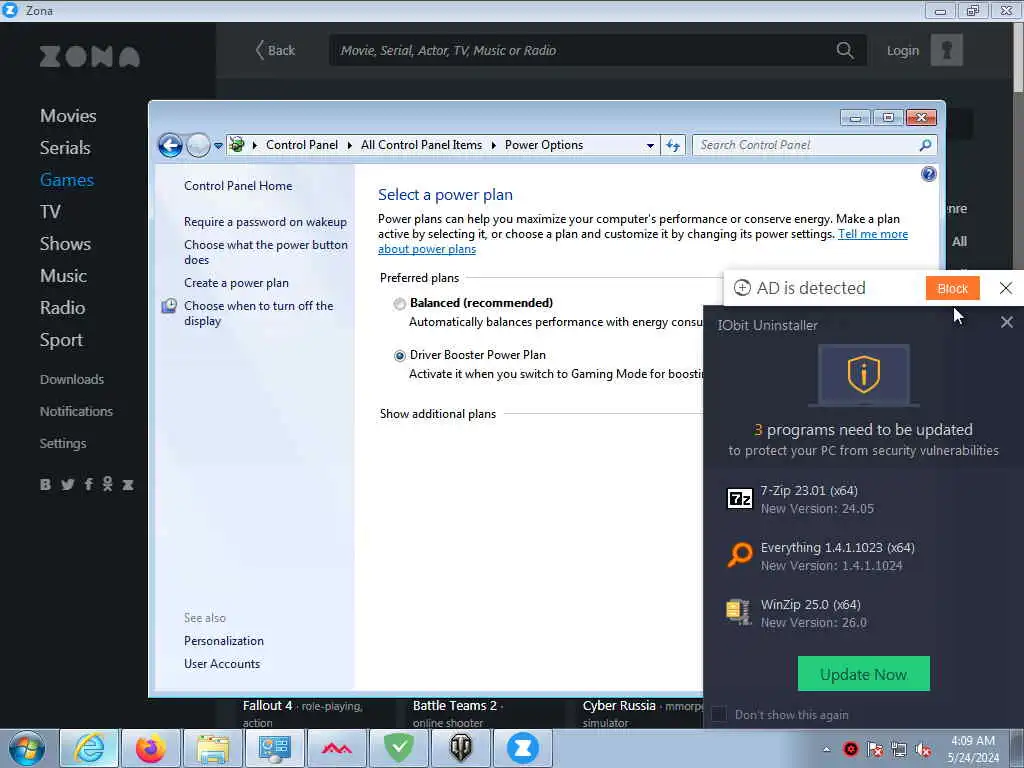Click Choose when to turn off the display
1024x768 pixels.
[x=259, y=313]
